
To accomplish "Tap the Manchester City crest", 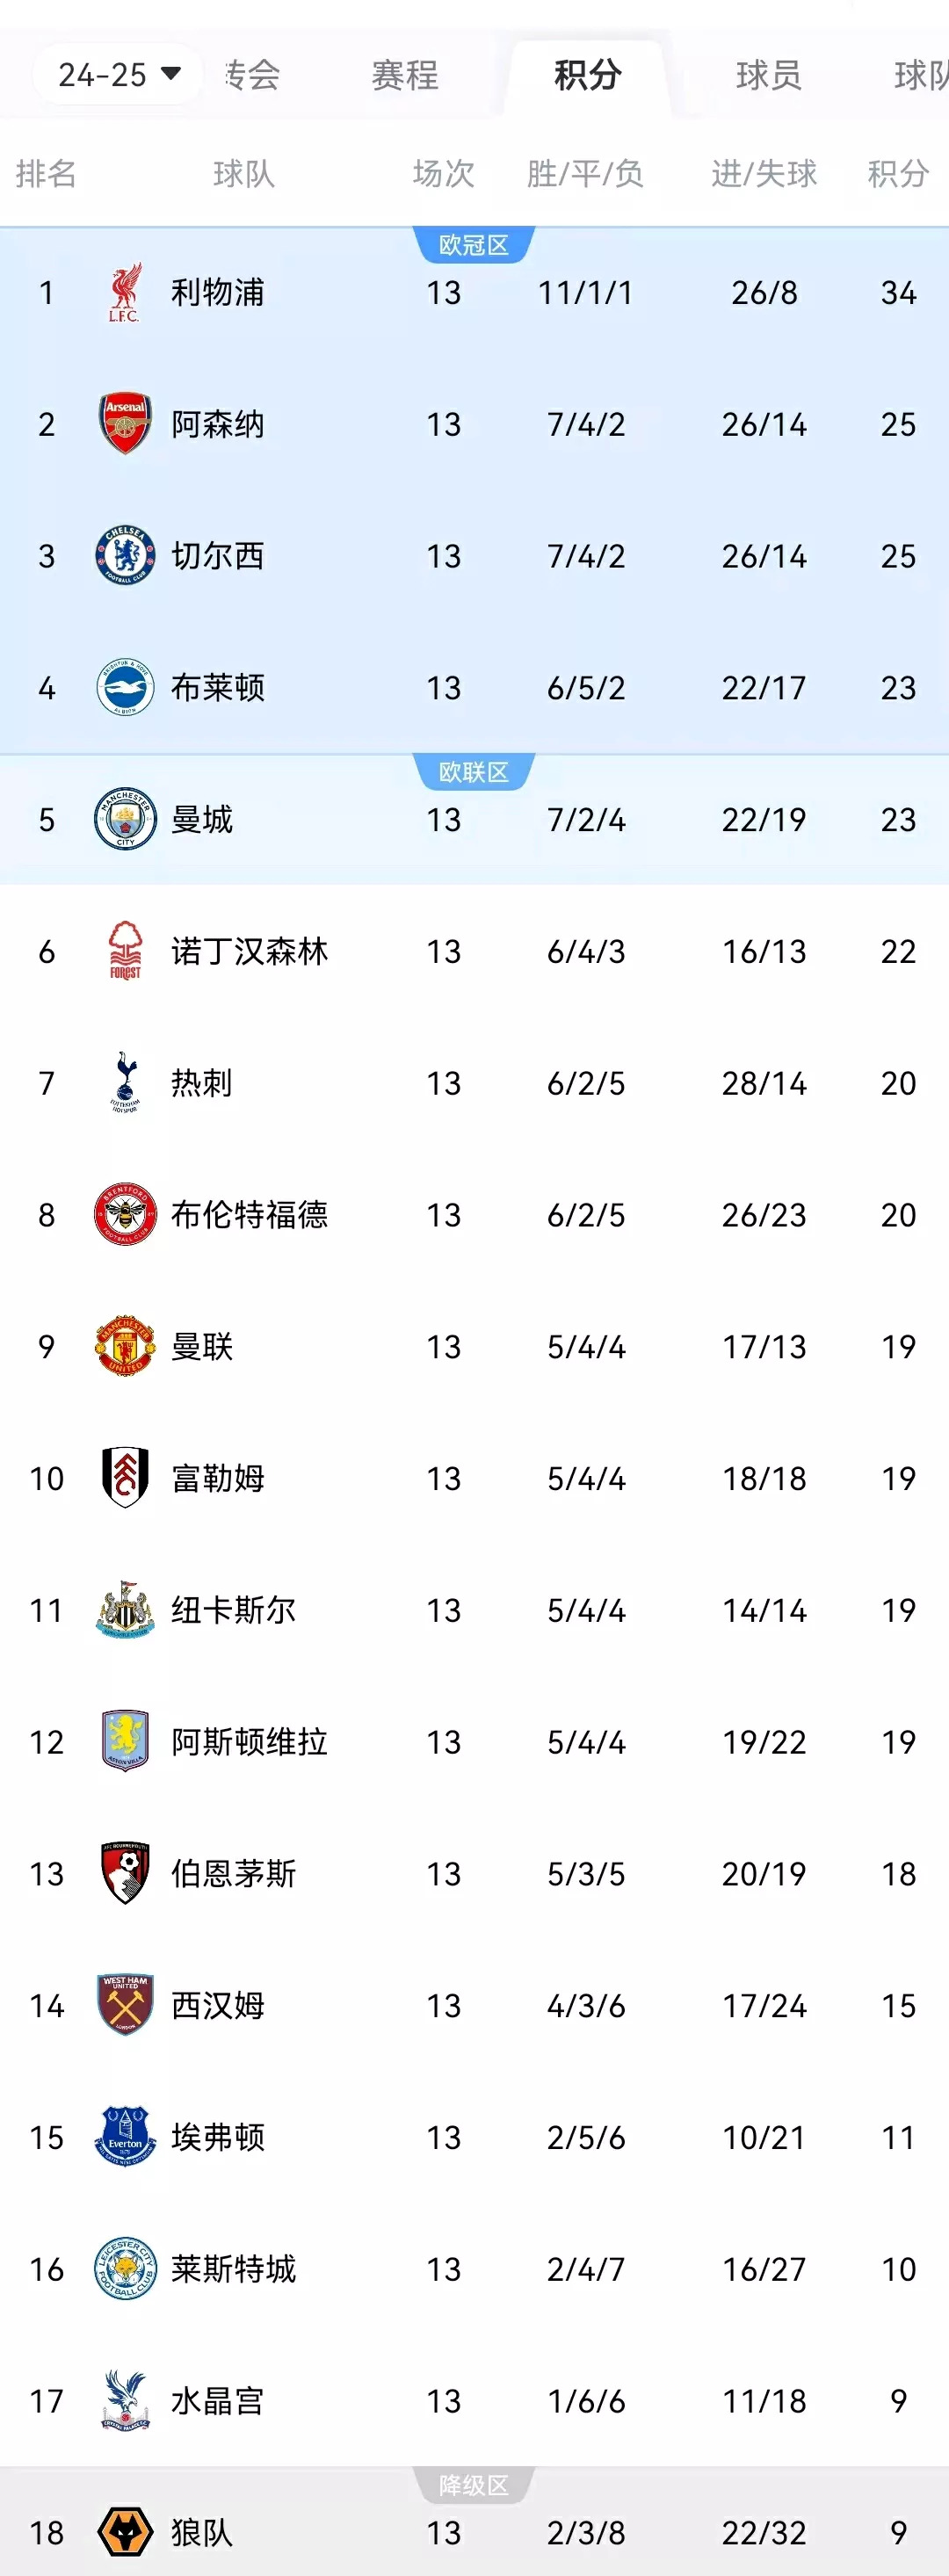I will tap(125, 819).
